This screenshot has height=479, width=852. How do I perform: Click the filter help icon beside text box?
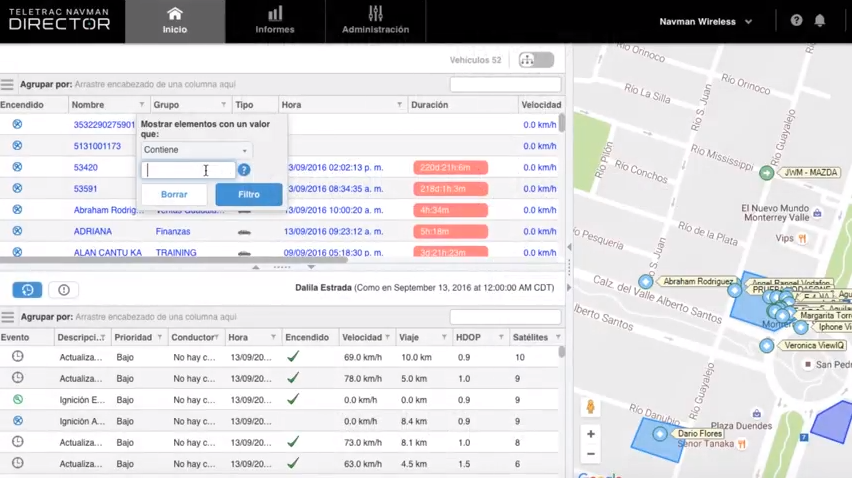coord(244,170)
